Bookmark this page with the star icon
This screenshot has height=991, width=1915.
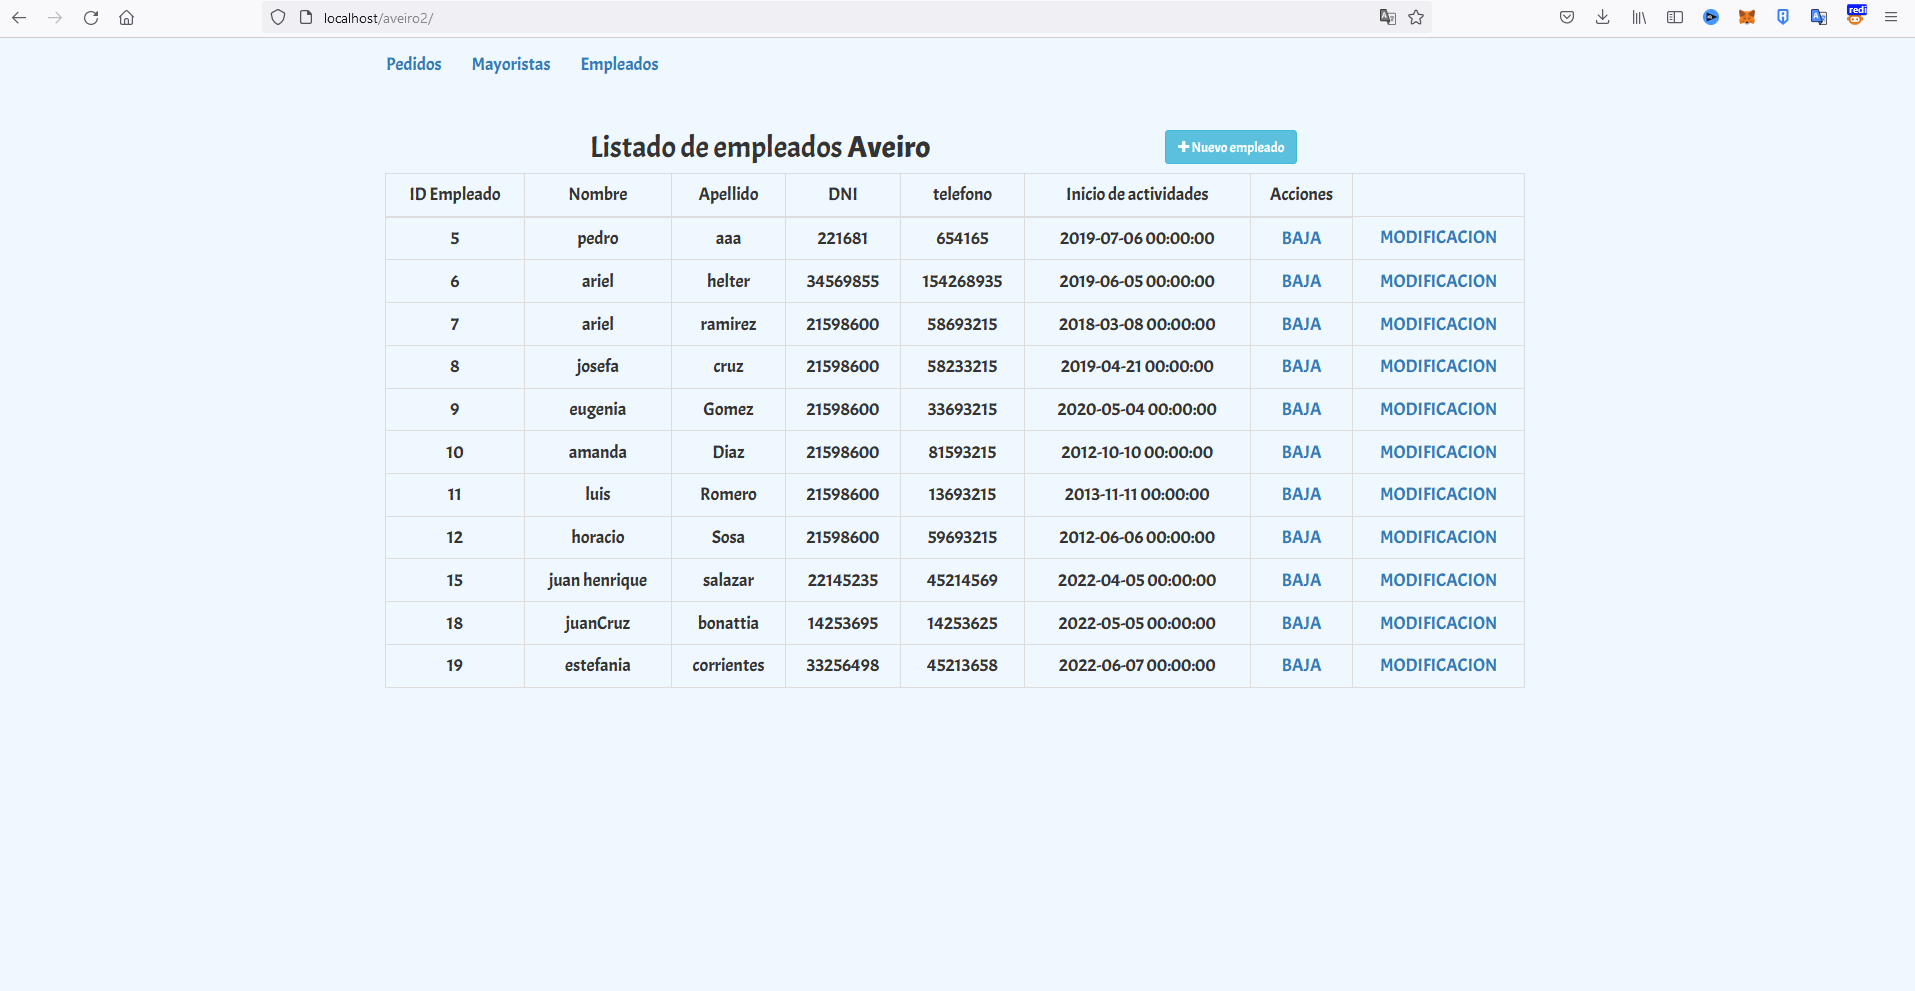point(1416,17)
